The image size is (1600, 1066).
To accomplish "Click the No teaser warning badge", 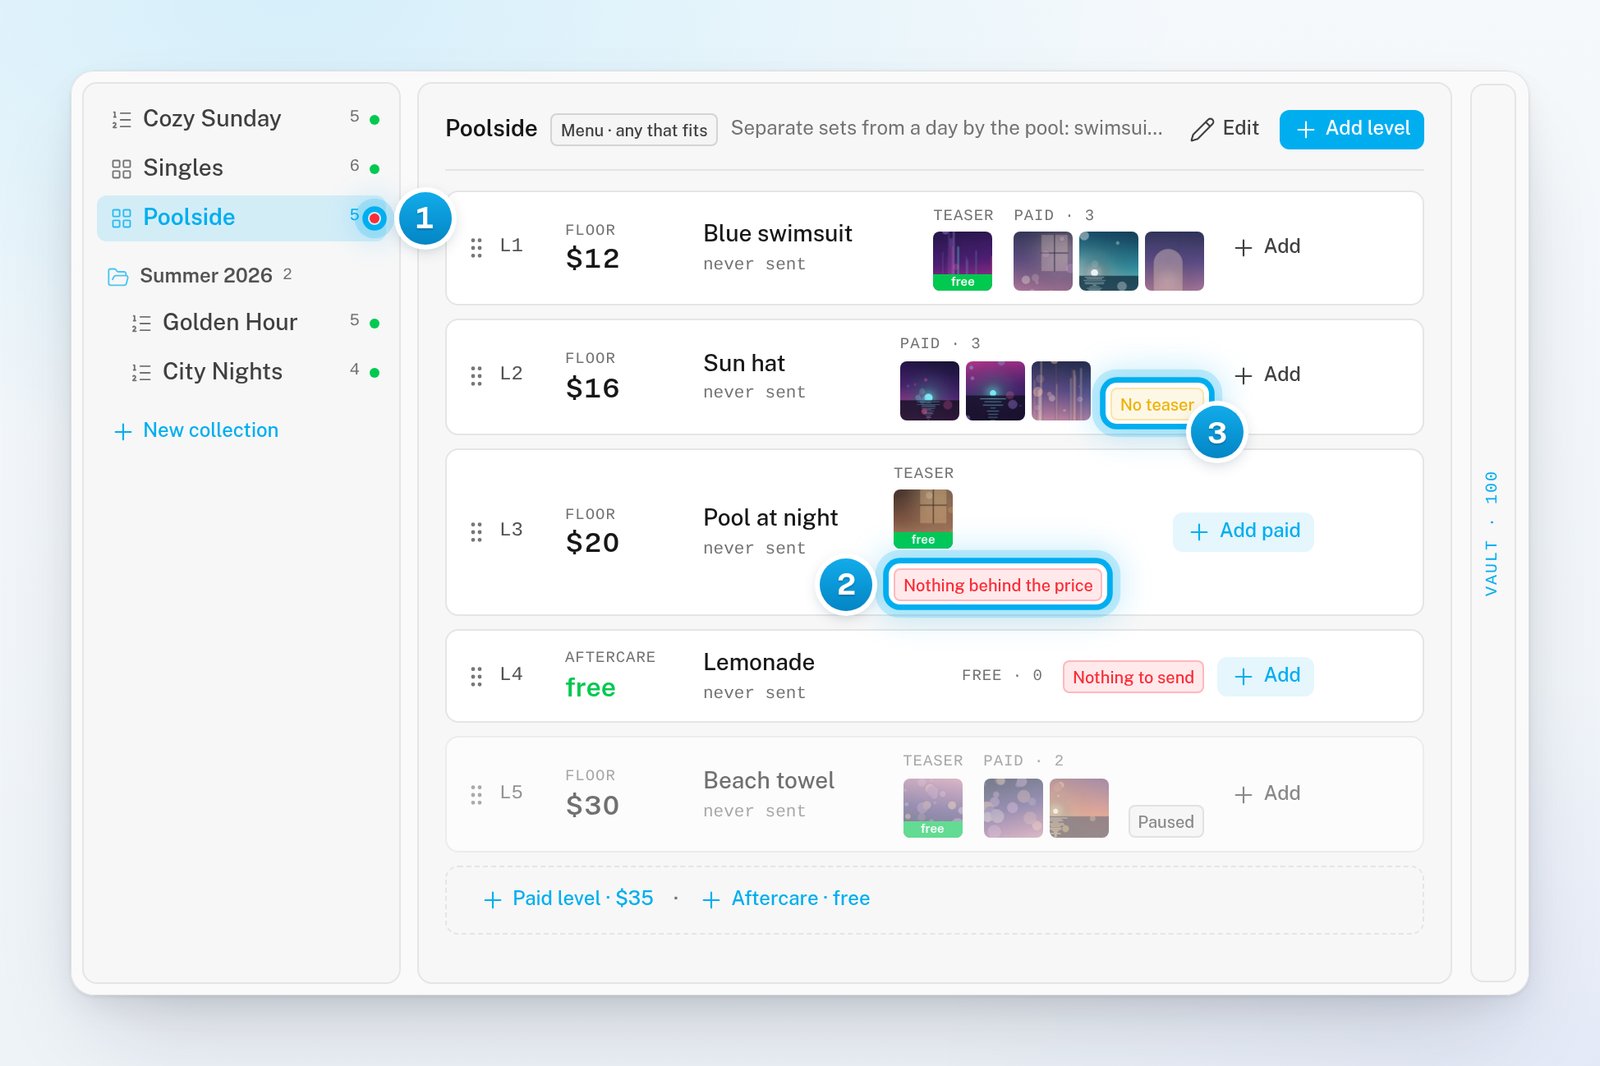I will pyautogui.click(x=1156, y=404).
